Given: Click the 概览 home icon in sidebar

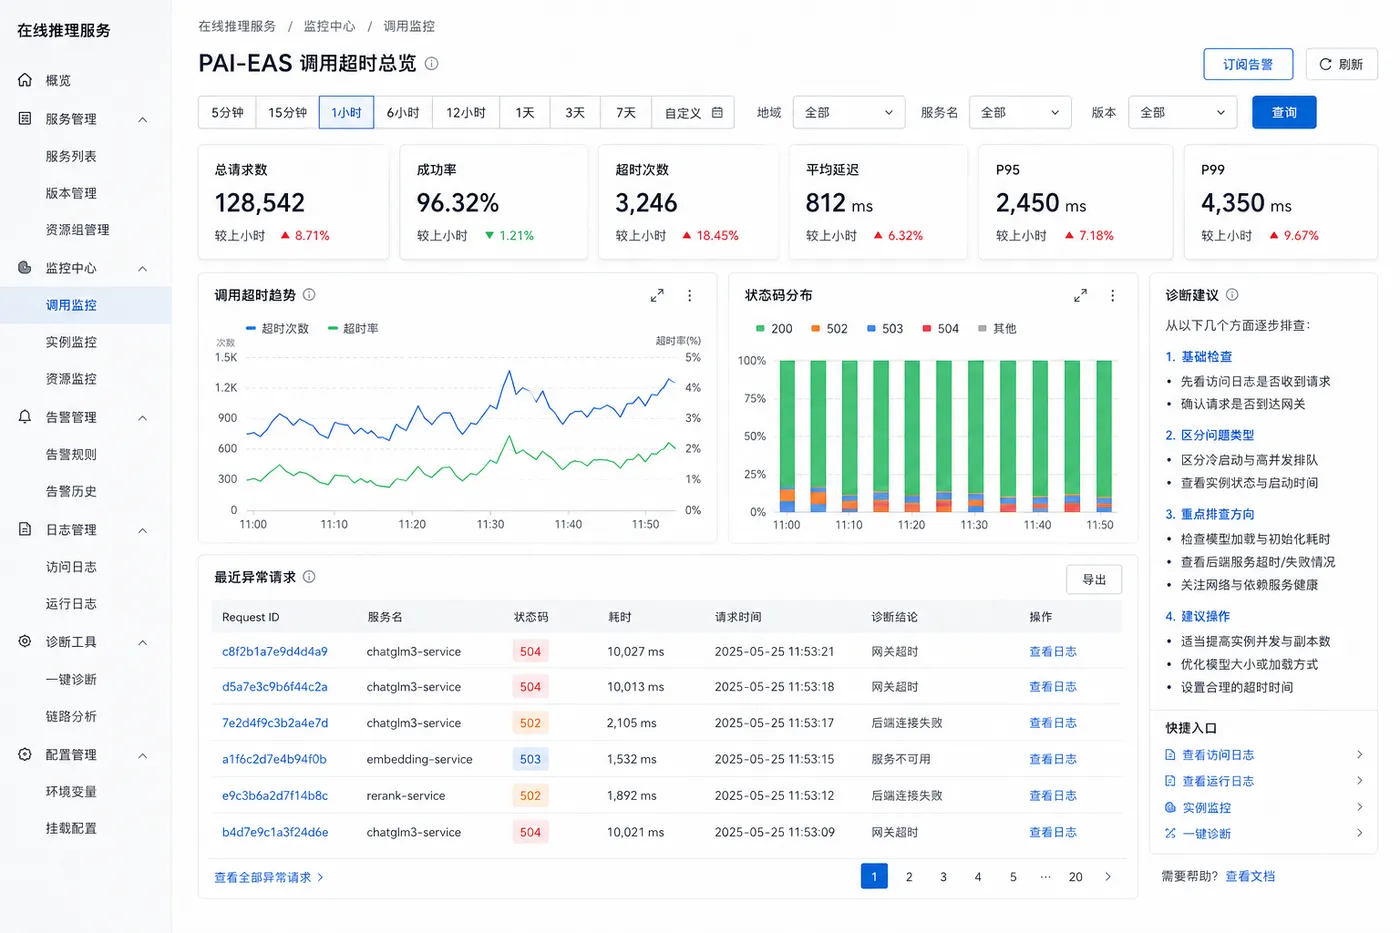Looking at the screenshot, I should (x=25, y=80).
